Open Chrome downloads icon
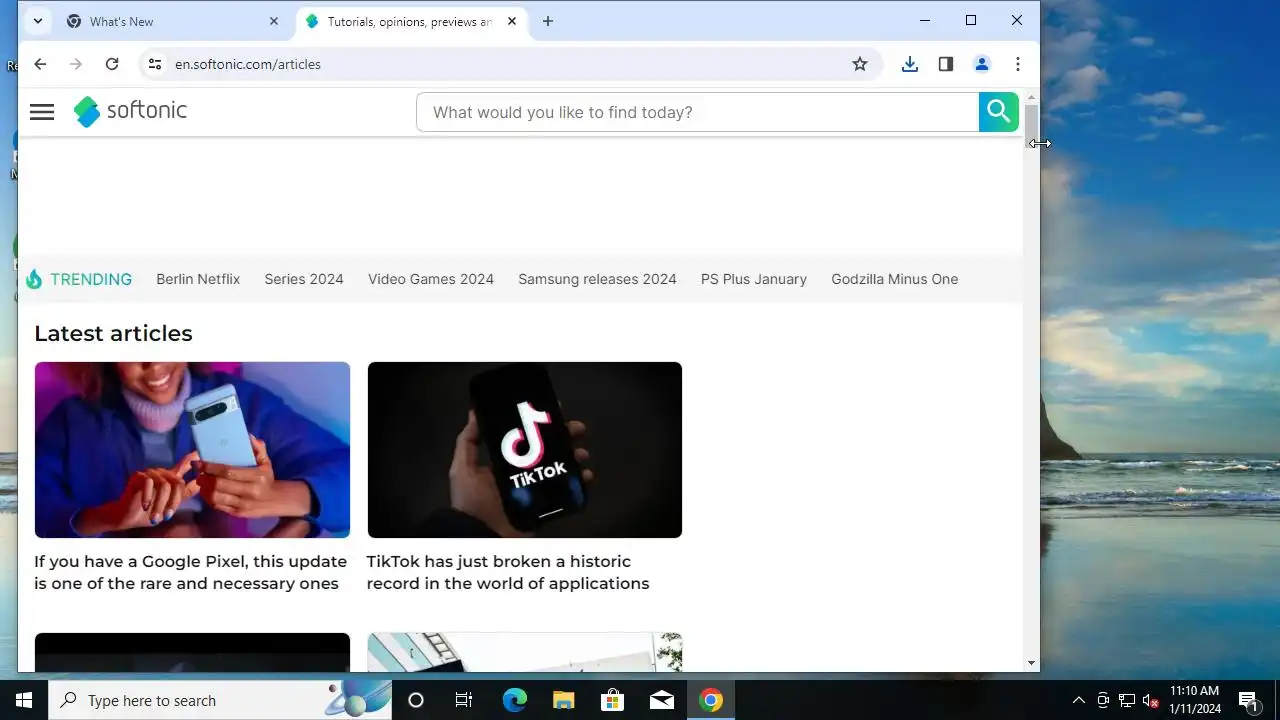Viewport: 1280px width, 720px height. point(910,64)
